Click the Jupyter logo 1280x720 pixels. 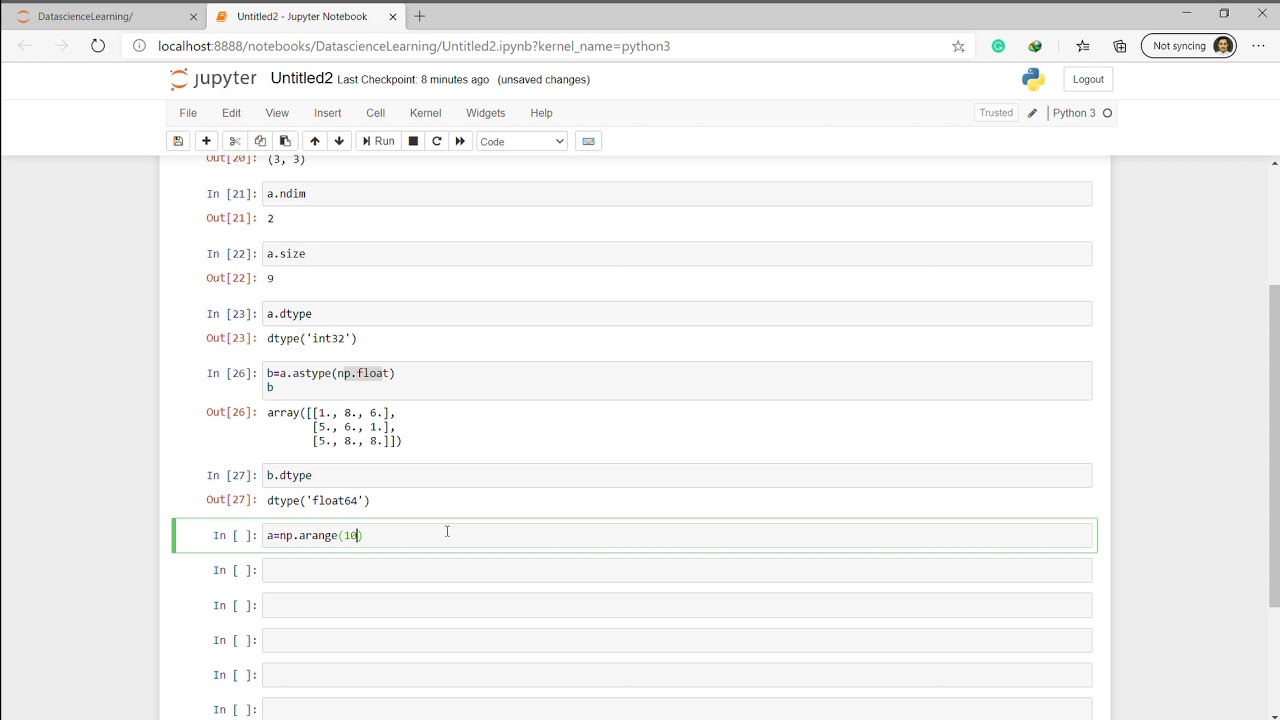tap(213, 79)
